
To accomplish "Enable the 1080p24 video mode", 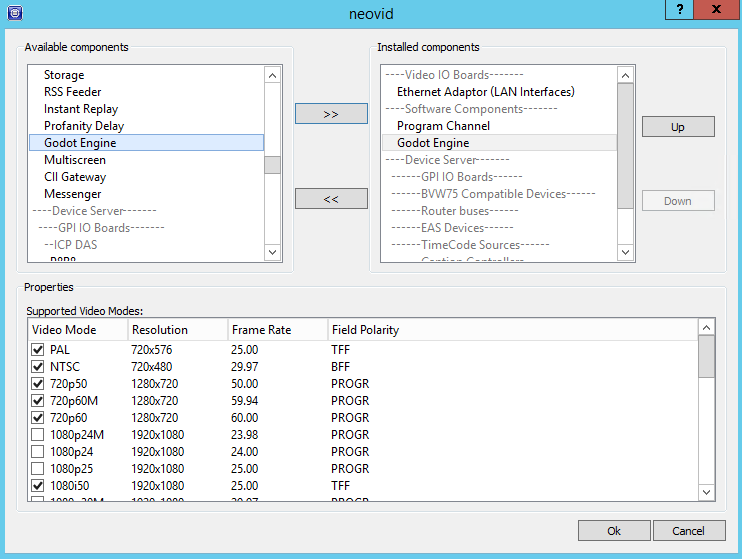I will [37, 452].
